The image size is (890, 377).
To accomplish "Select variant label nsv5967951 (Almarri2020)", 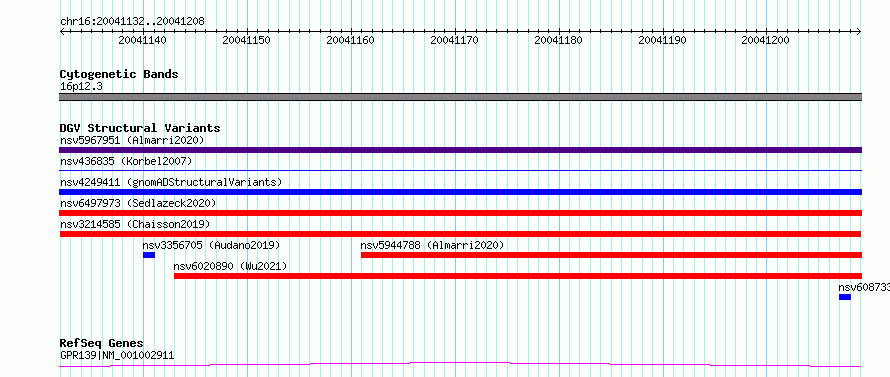I will click(132, 140).
